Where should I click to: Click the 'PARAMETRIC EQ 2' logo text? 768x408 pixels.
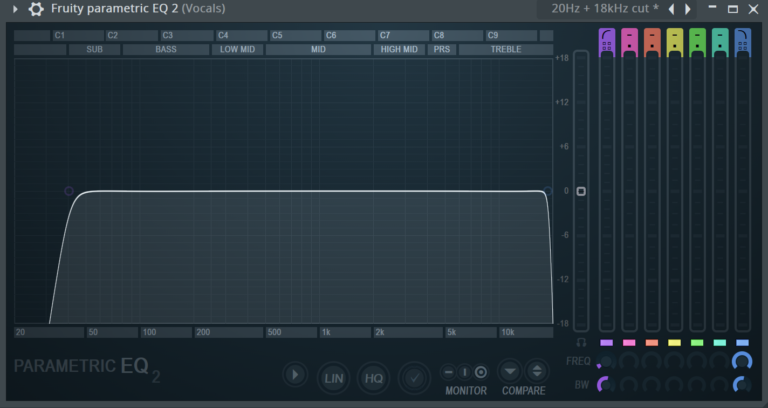[x=87, y=368]
